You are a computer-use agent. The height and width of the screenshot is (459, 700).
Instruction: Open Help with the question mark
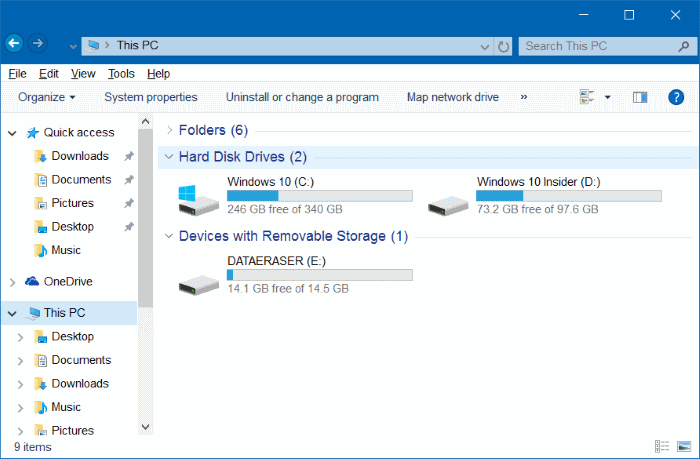pos(676,97)
